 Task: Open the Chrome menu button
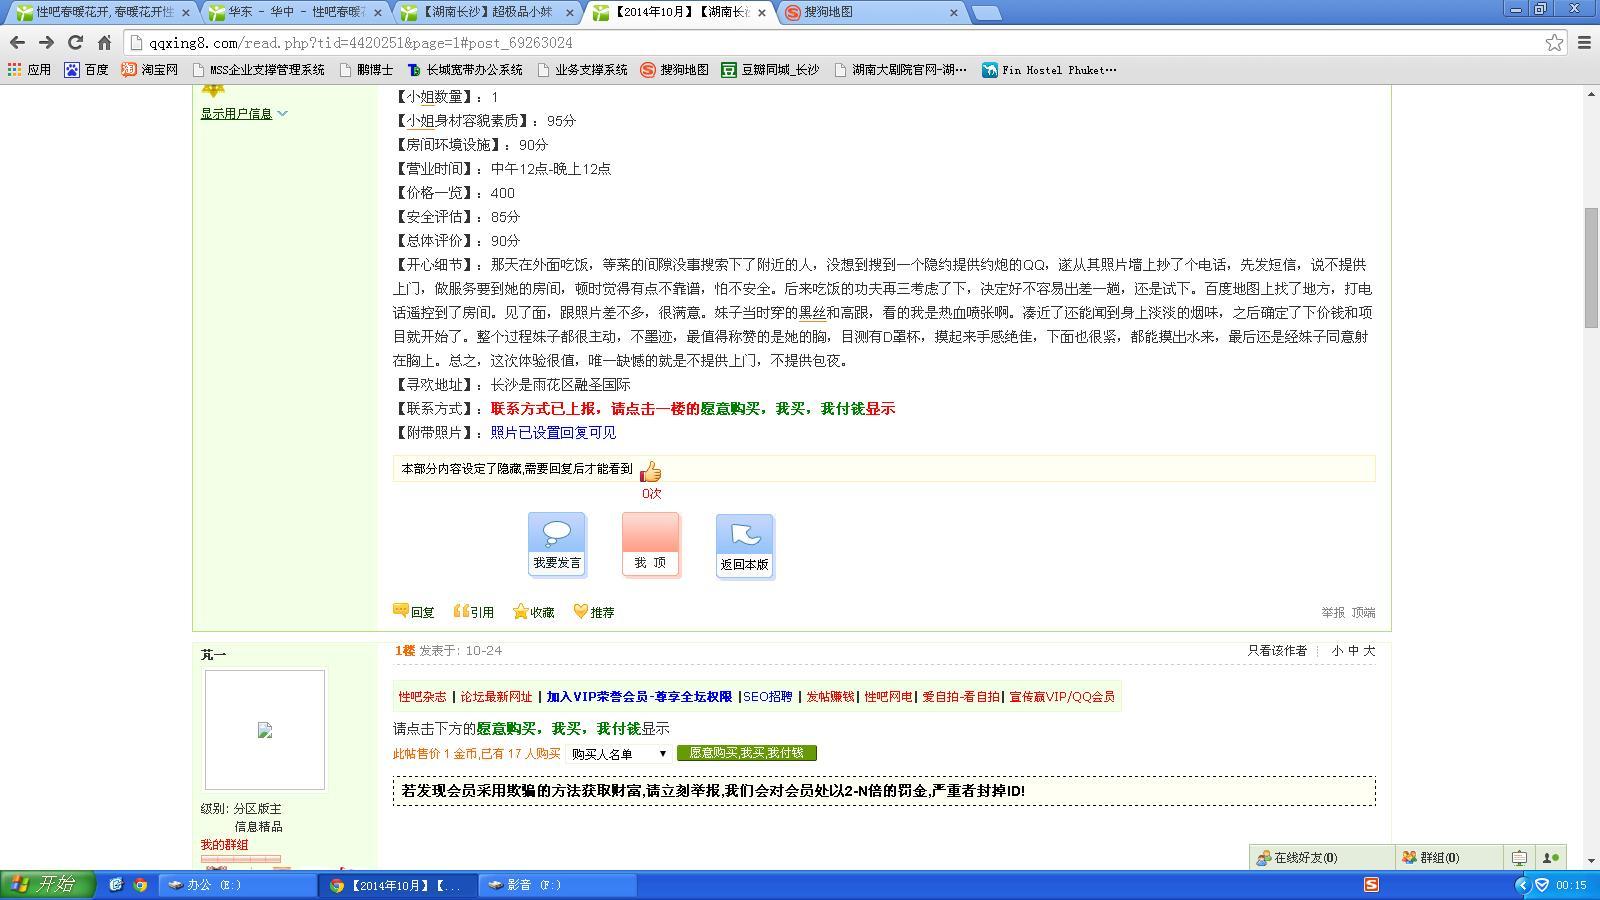(x=1584, y=43)
